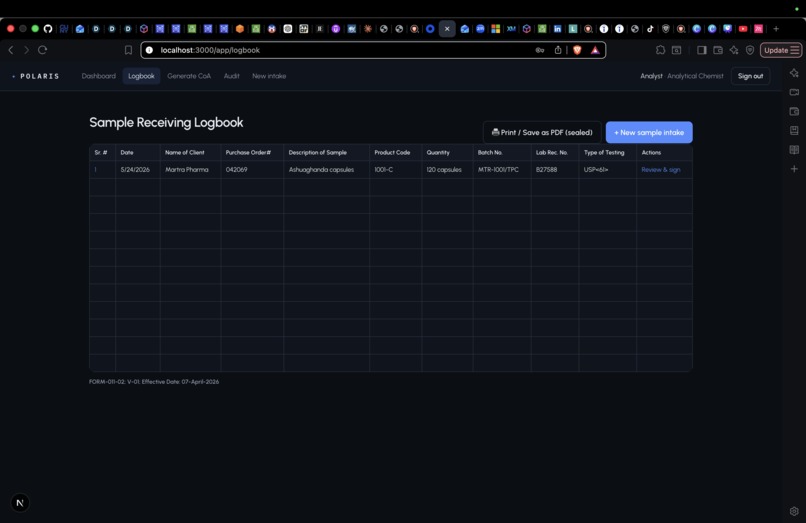Click the Name of Client header

tap(185, 153)
